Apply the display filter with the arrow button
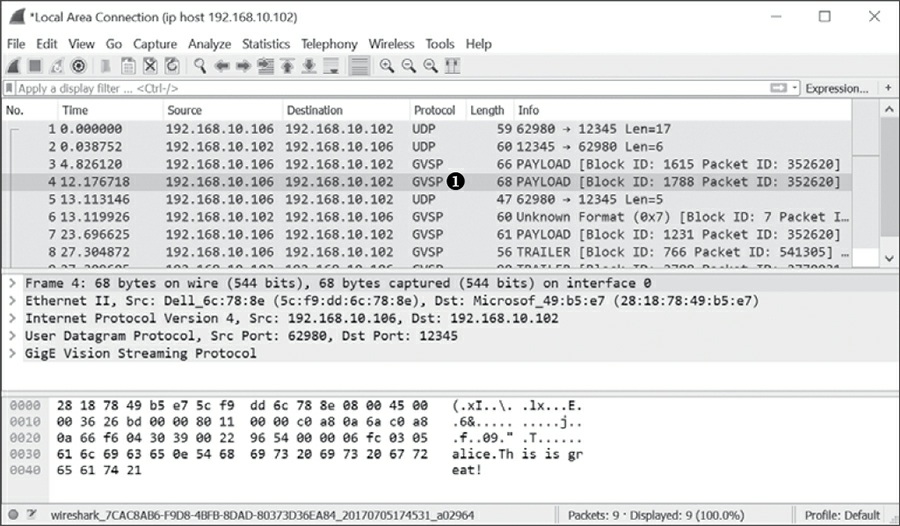Image resolution: width=900 pixels, height=526 pixels. point(778,88)
